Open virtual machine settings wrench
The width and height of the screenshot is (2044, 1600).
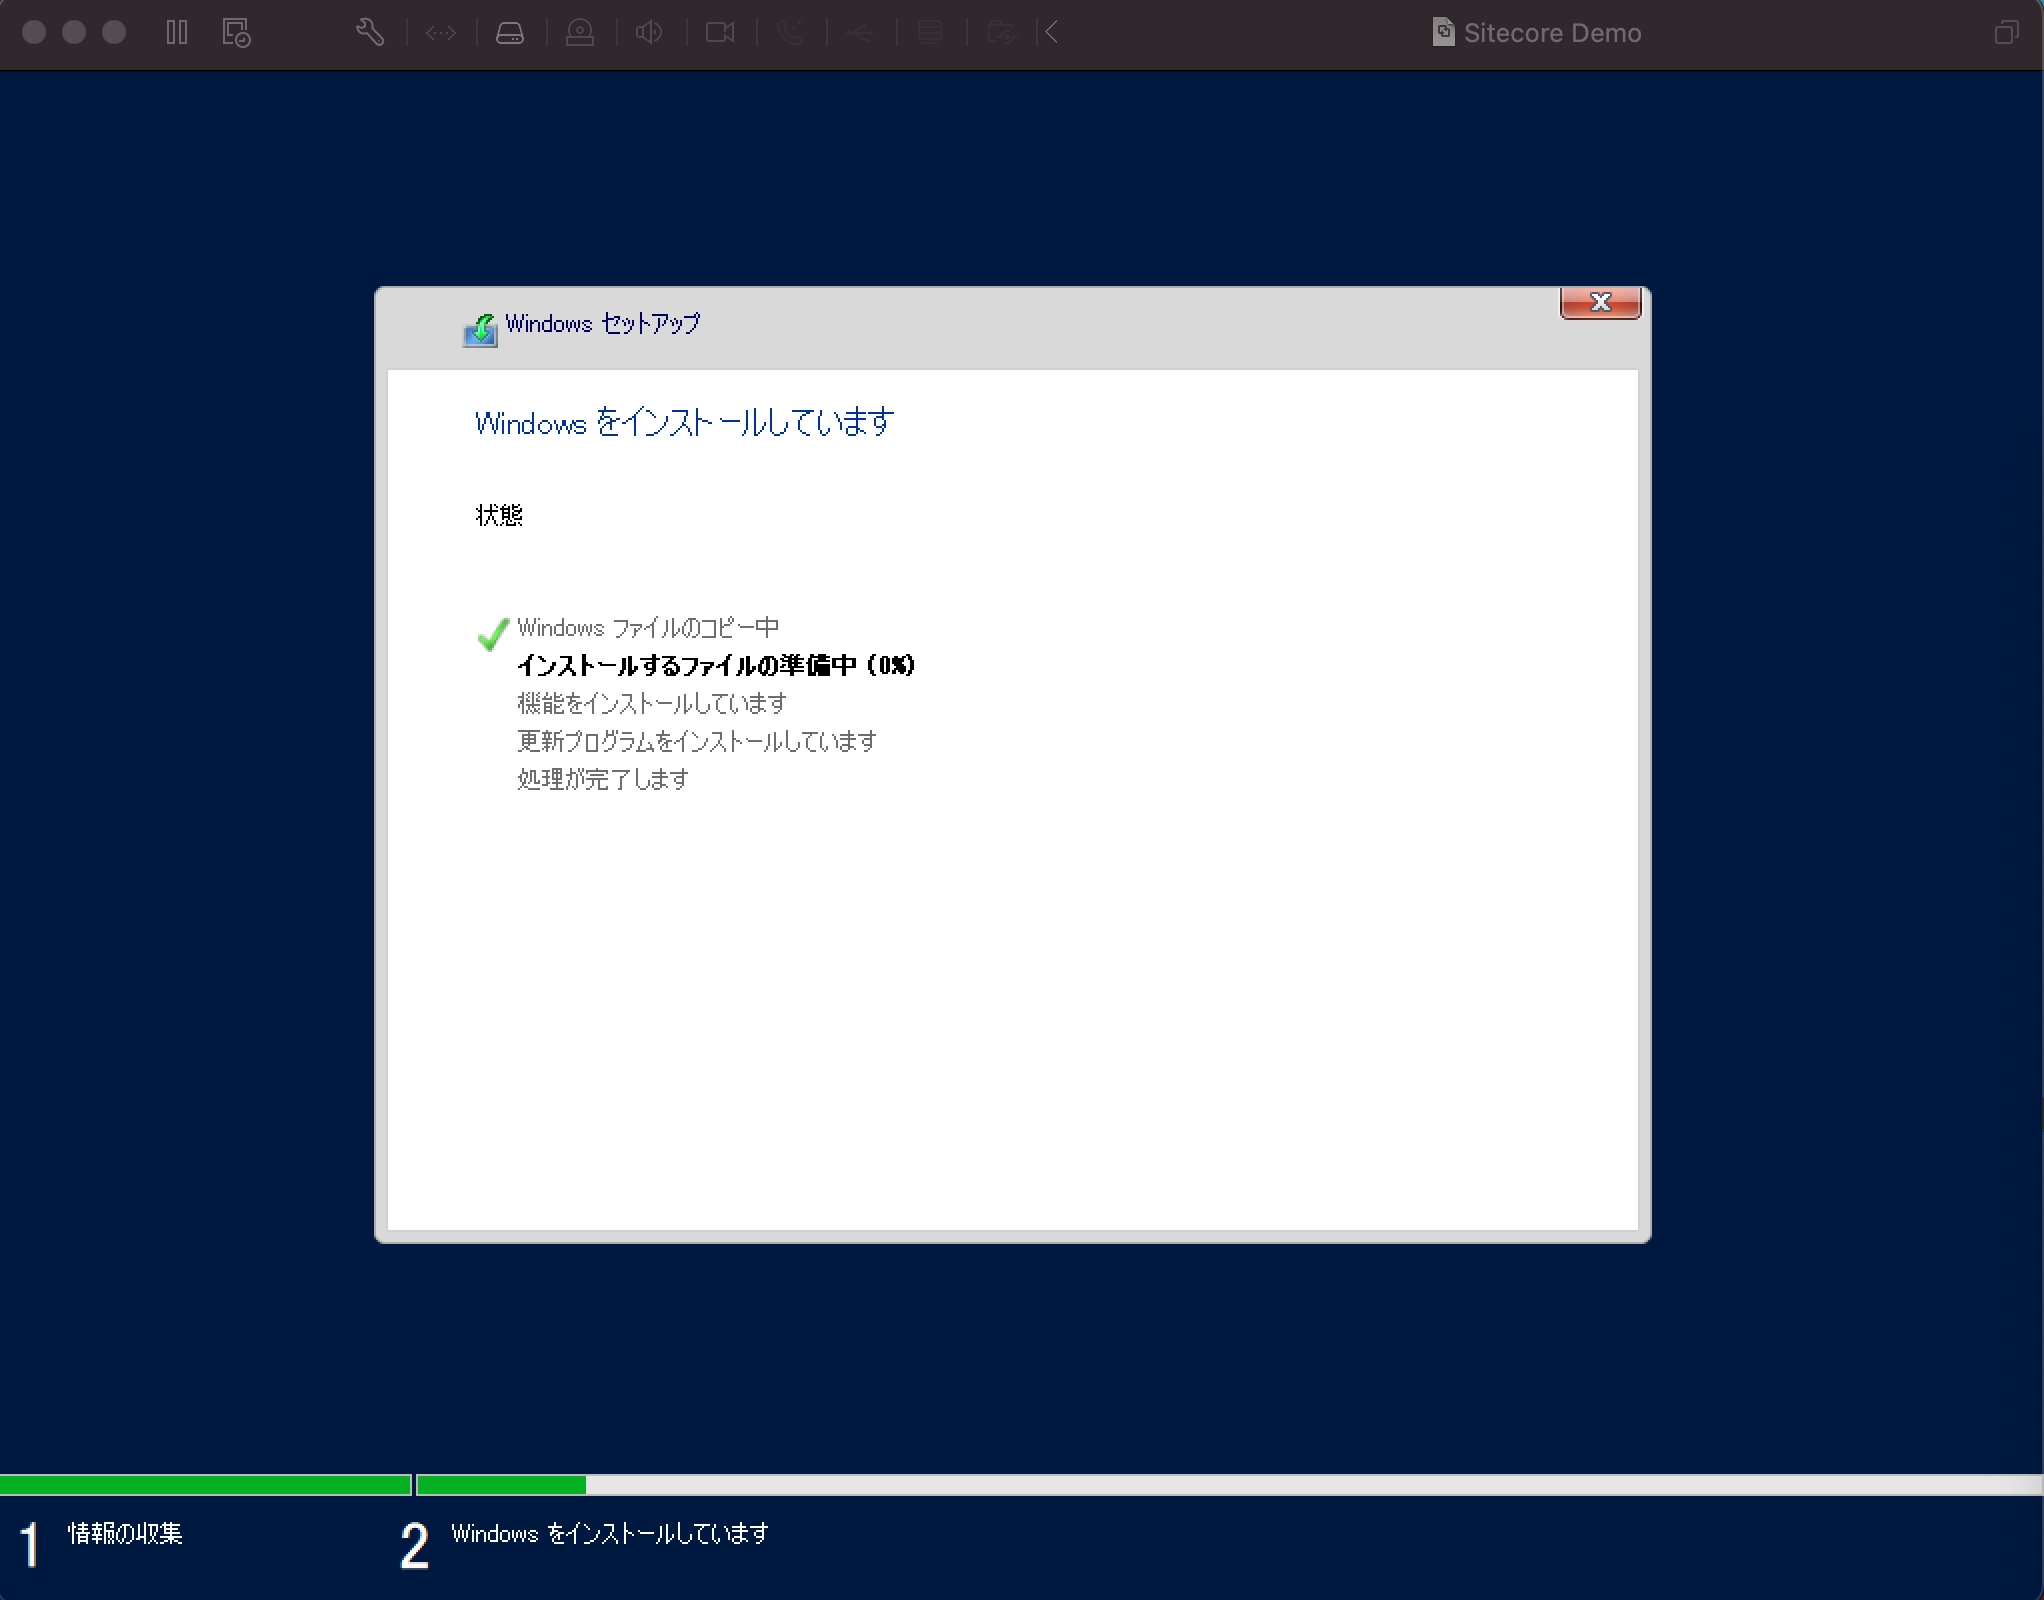[370, 33]
